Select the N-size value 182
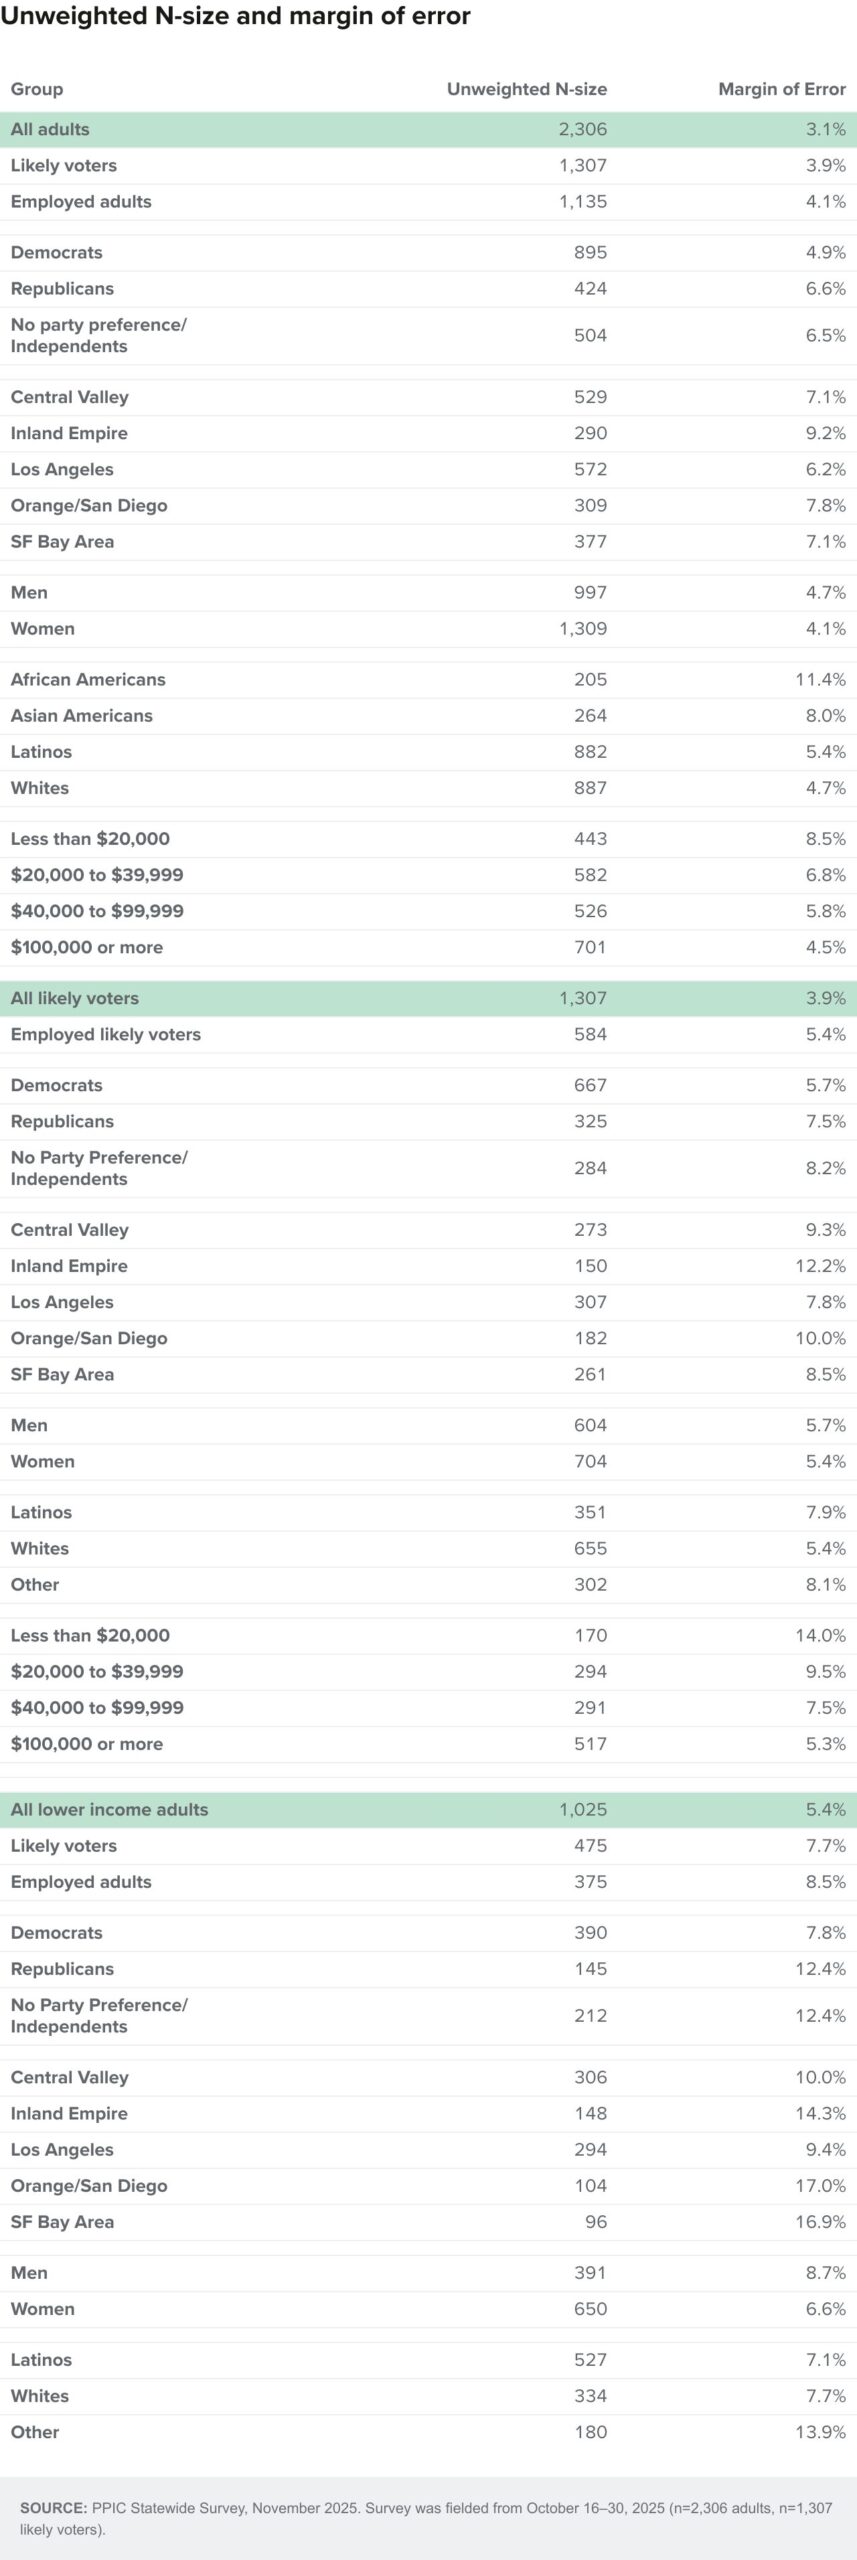Image resolution: width=857 pixels, height=2560 pixels. [x=590, y=1337]
